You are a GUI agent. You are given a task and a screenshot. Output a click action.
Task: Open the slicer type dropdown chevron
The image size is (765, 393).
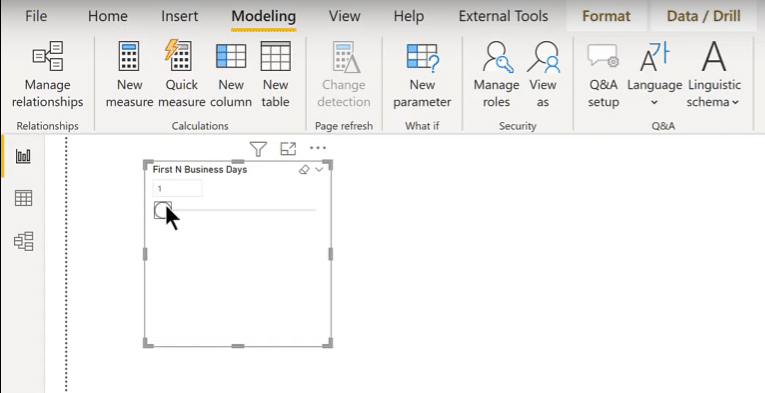(x=319, y=170)
